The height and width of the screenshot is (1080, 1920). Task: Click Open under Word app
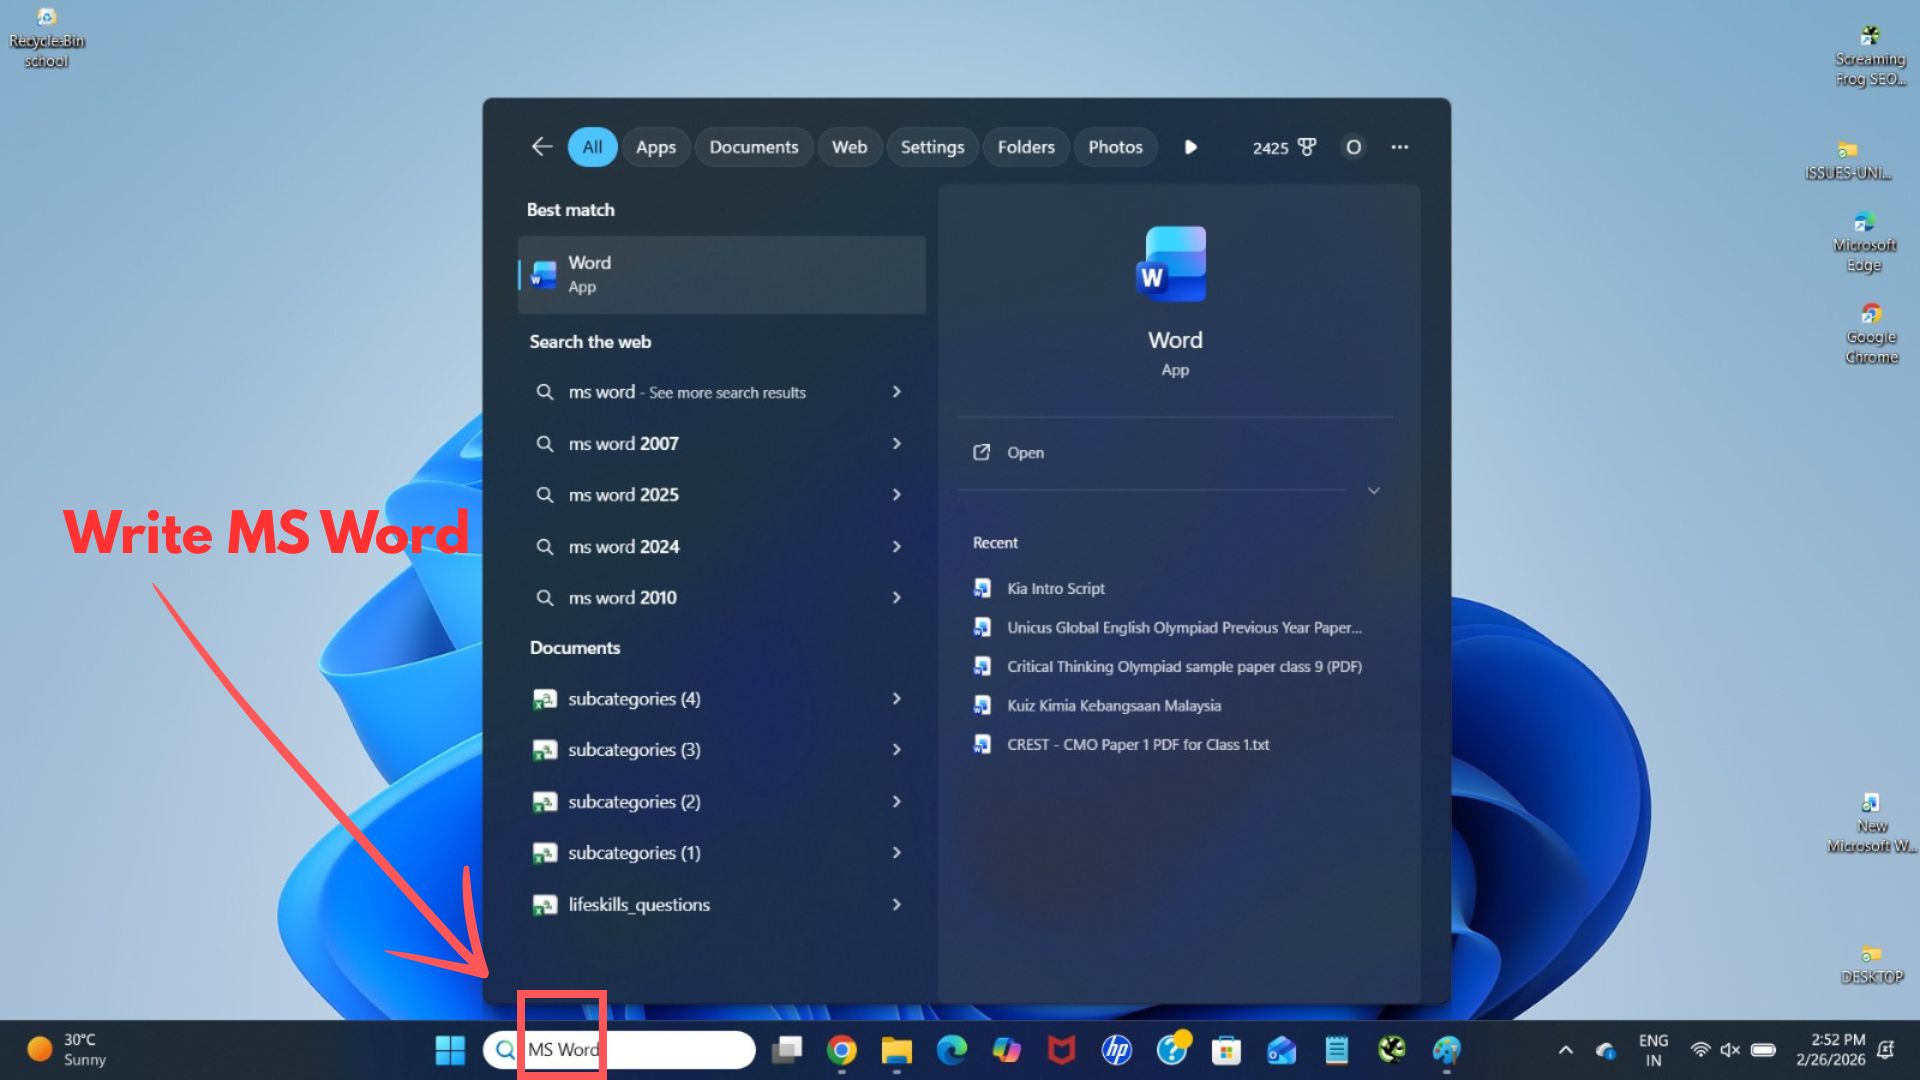tap(1025, 453)
